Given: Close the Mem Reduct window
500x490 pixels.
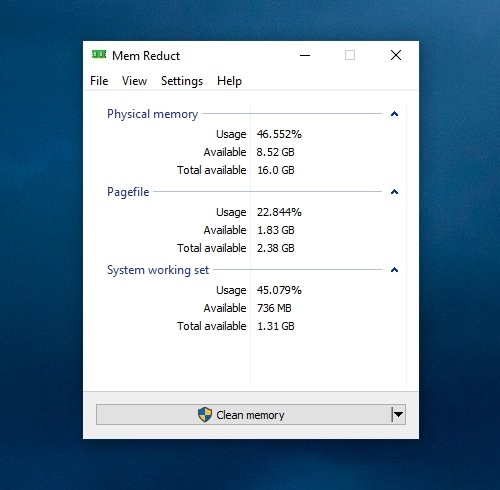Looking at the screenshot, I should 396,55.
